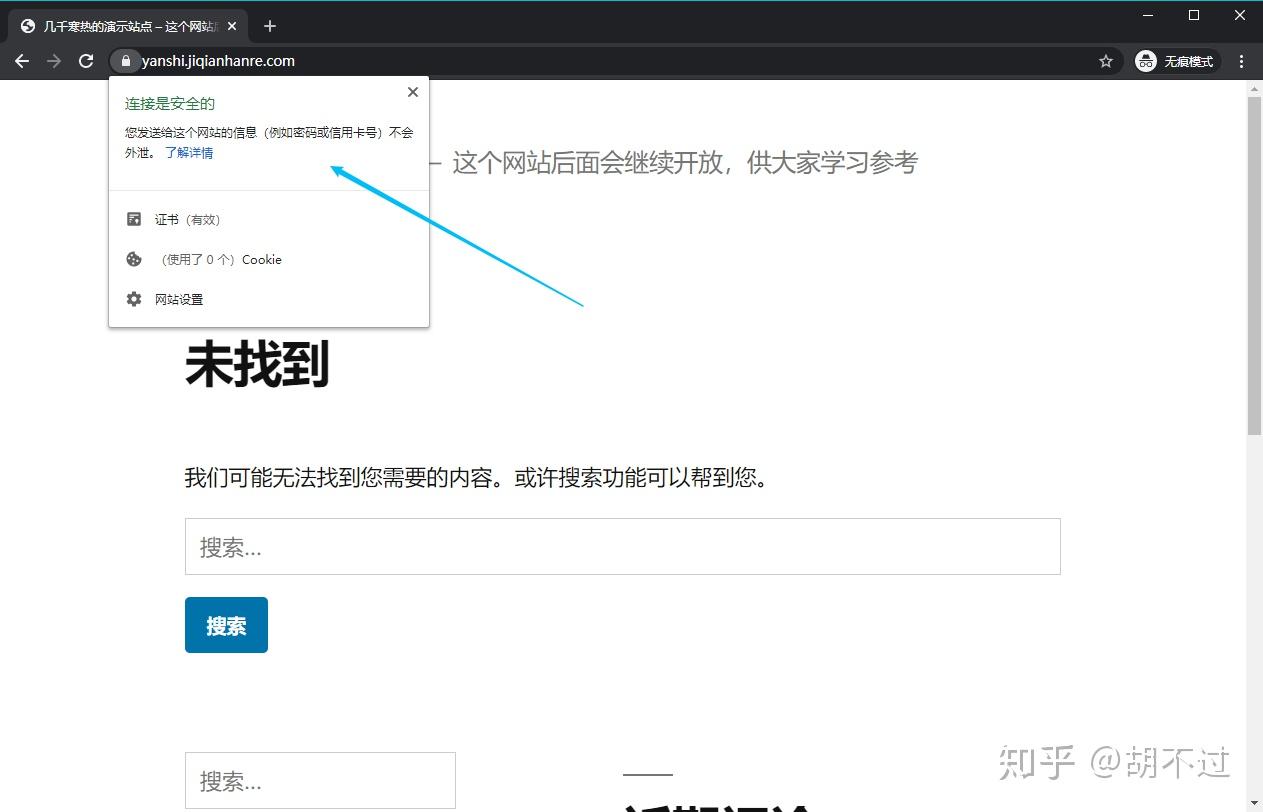Click the certificate icon in the popup
This screenshot has width=1263, height=812.
(x=134, y=219)
